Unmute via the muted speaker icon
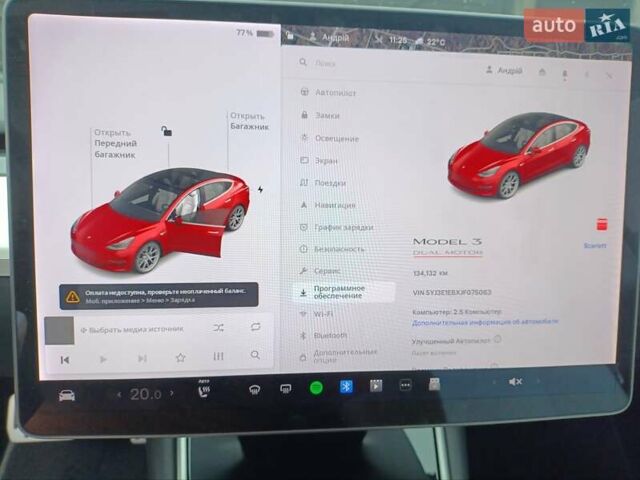Image resolution: width=640 pixels, height=480 pixels. pyautogui.click(x=515, y=382)
